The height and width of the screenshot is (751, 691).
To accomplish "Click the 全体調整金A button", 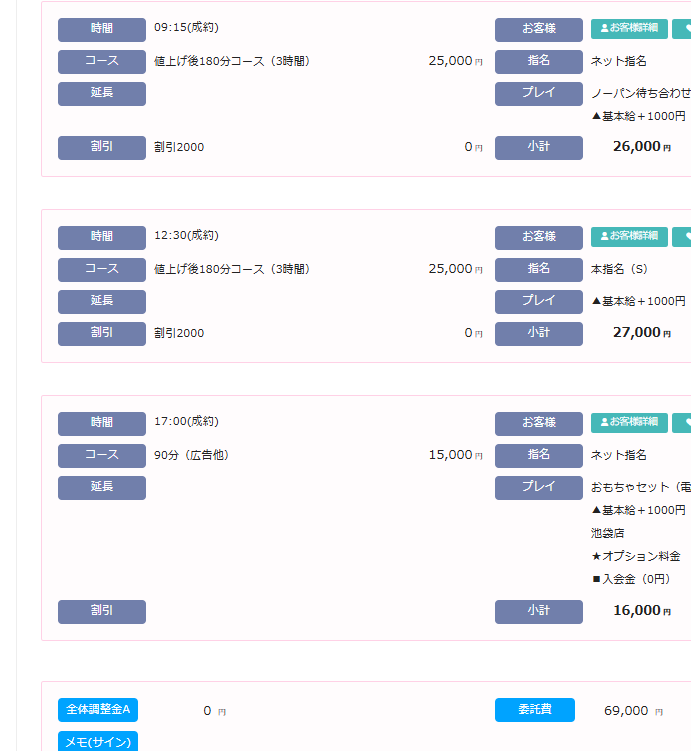I will point(98,710).
